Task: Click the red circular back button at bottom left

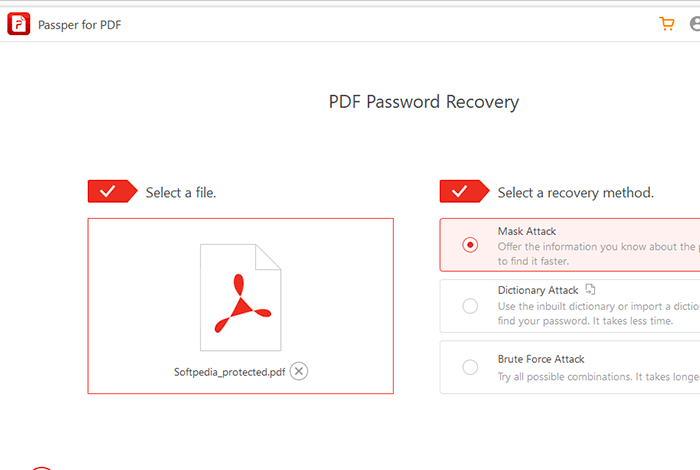Action: pyautogui.click(x=42, y=468)
